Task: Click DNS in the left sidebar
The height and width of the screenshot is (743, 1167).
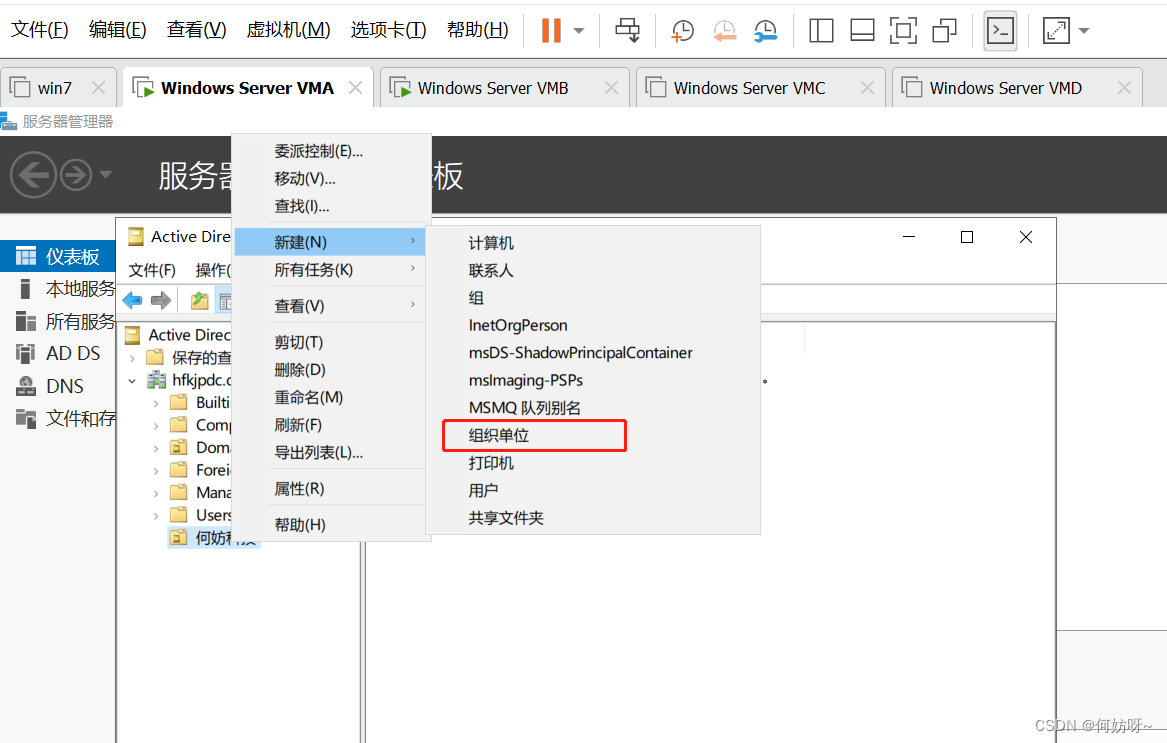Action: [x=64, y=386]
